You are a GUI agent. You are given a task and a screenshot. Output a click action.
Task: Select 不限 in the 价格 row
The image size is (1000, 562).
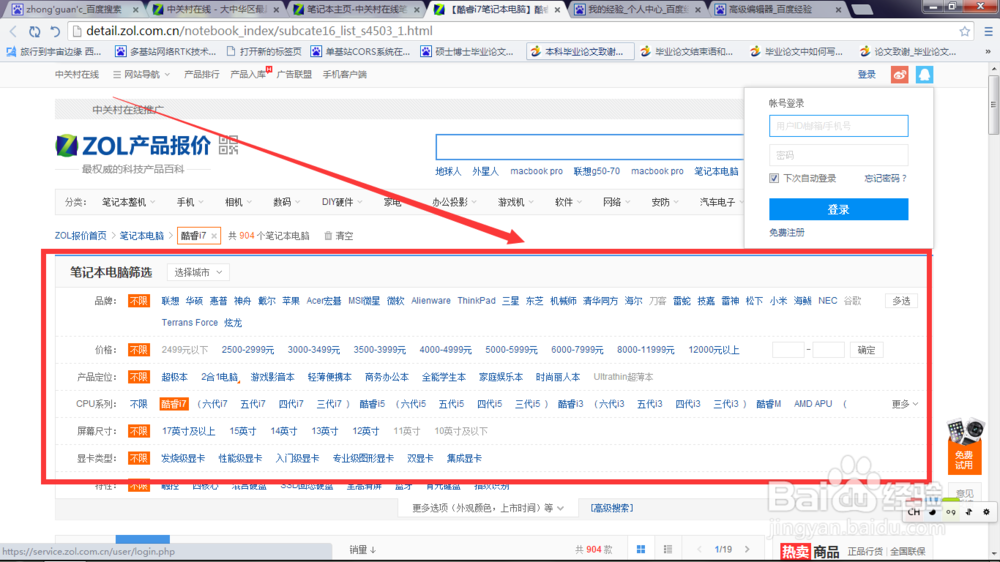[x=138, y=350]
